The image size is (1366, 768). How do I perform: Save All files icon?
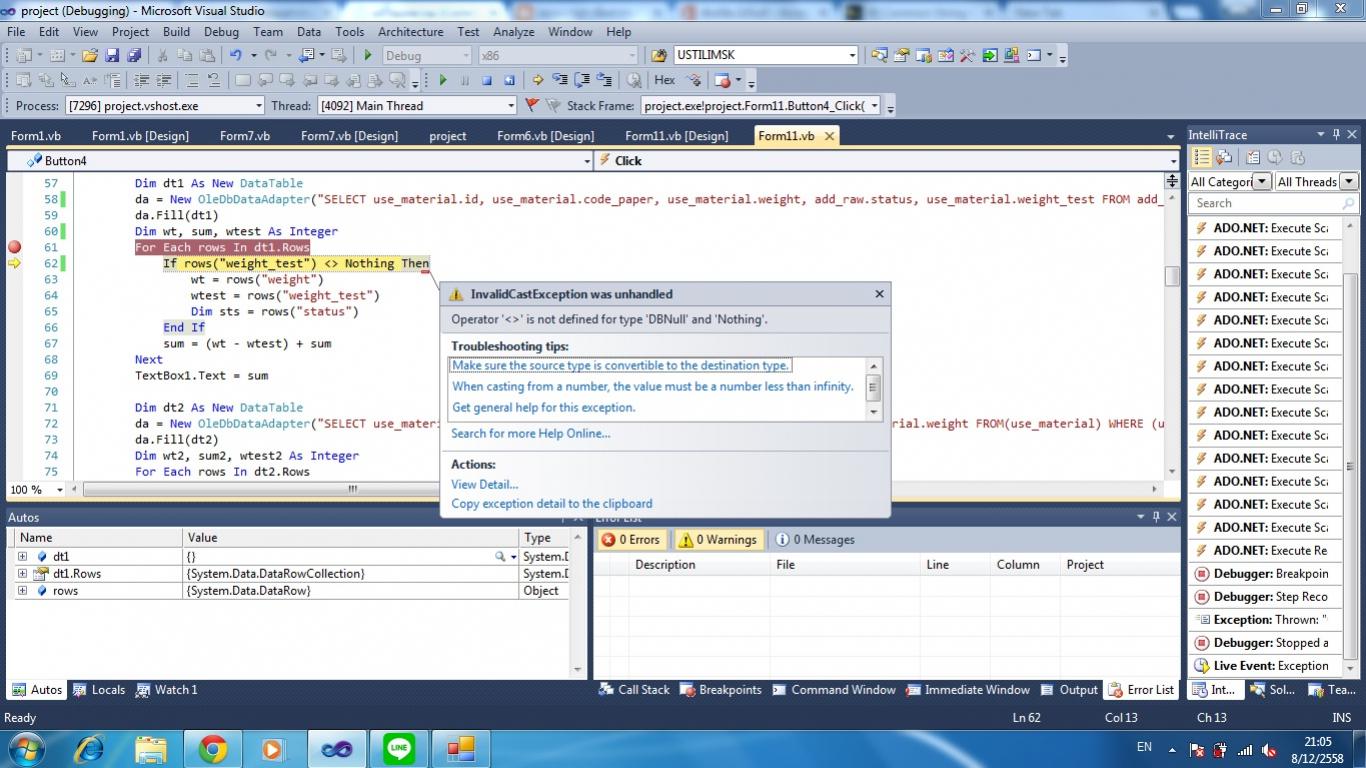point(134,55)
